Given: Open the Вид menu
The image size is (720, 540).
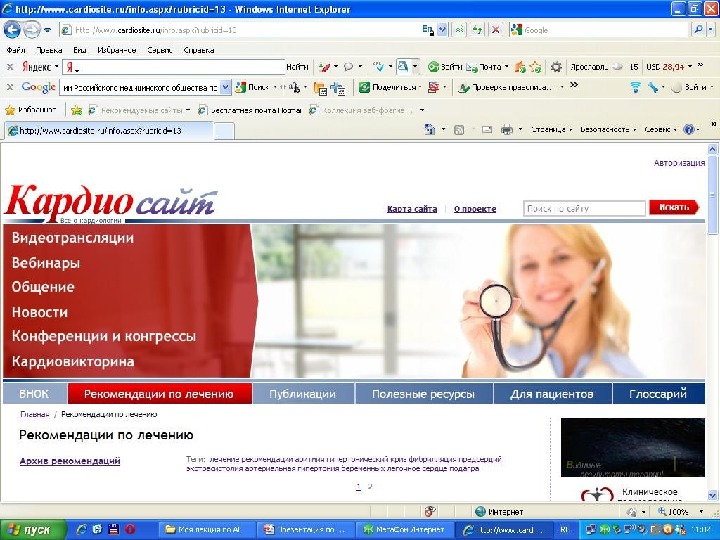Looking at the screenshot, I should coord(80,50).
